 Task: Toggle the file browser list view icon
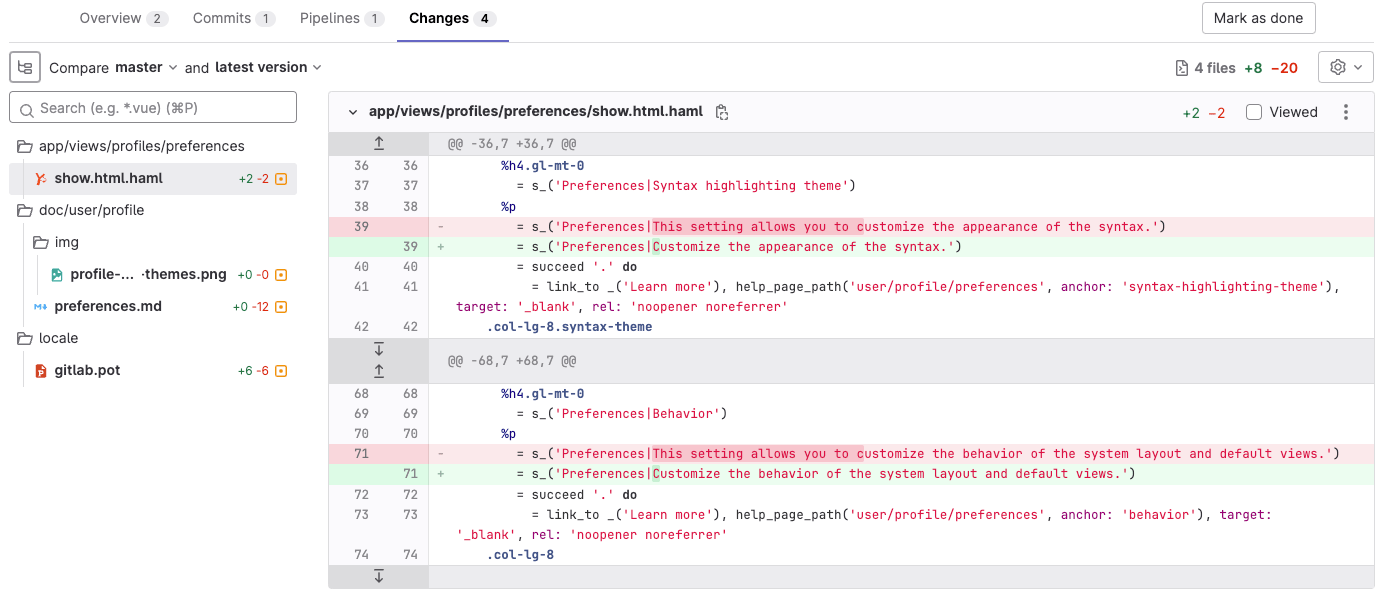[x=24, y=67]
